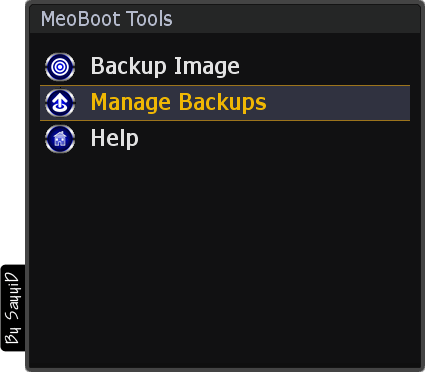Click the upload arrow Manage Backups icon

click(60, 103)
